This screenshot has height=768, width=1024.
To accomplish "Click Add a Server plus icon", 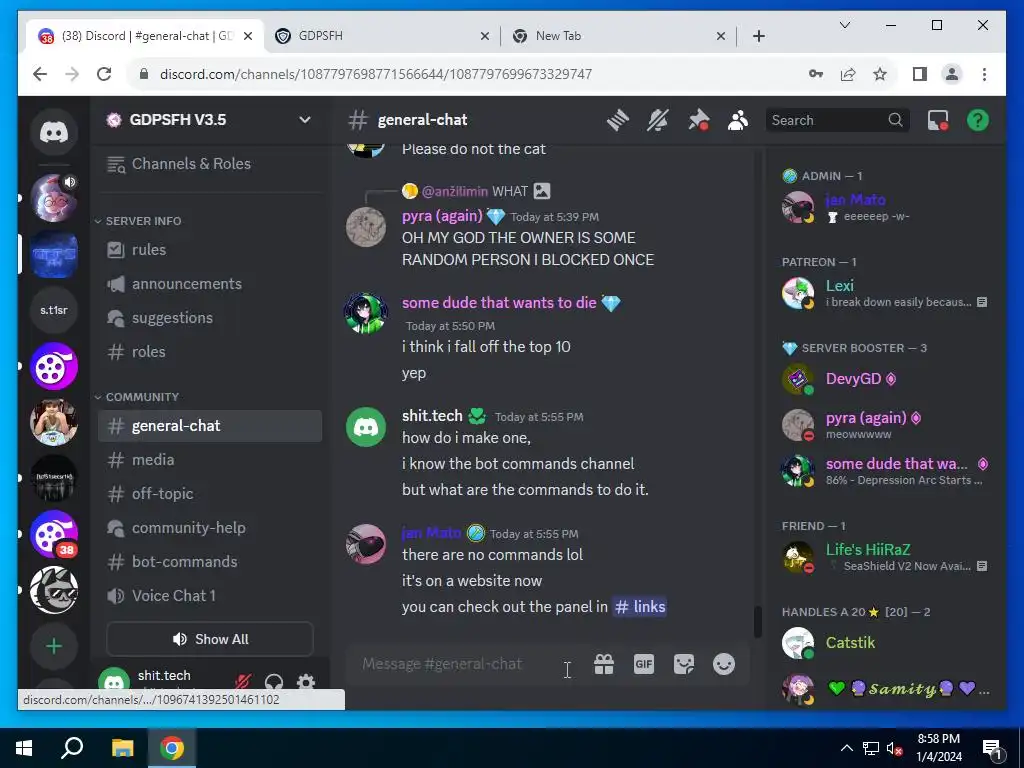I will click(x=54, y=647).
